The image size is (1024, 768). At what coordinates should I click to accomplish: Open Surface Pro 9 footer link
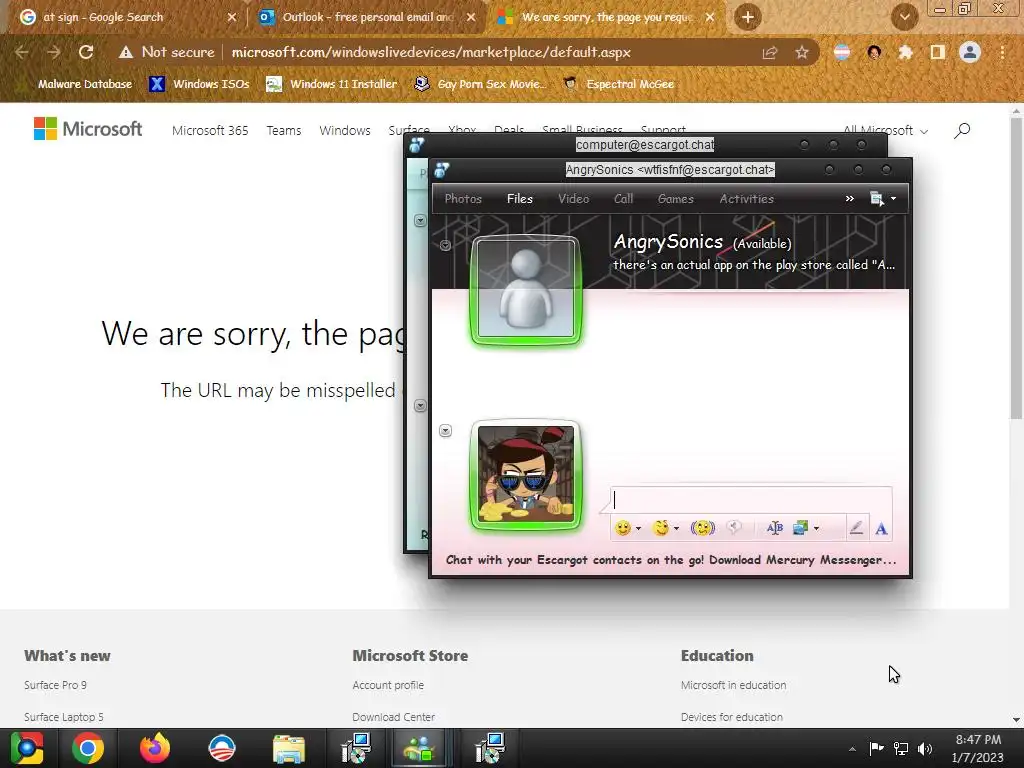click(56, 685)
